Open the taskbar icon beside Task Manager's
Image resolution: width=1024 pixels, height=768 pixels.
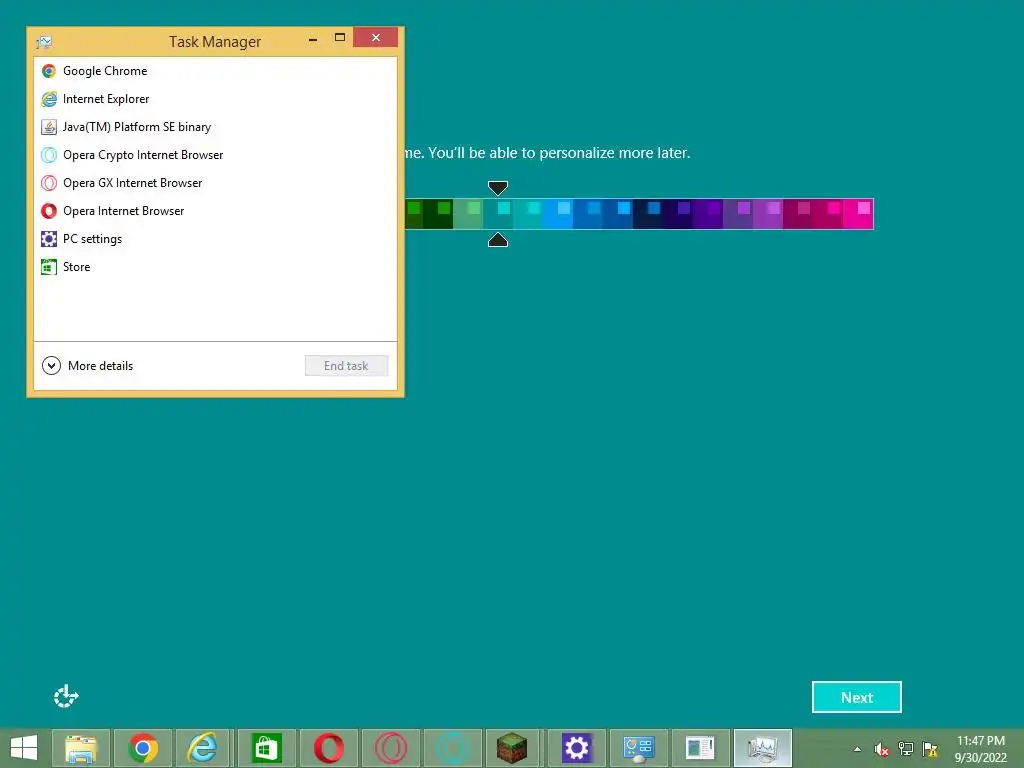[701, 748]
